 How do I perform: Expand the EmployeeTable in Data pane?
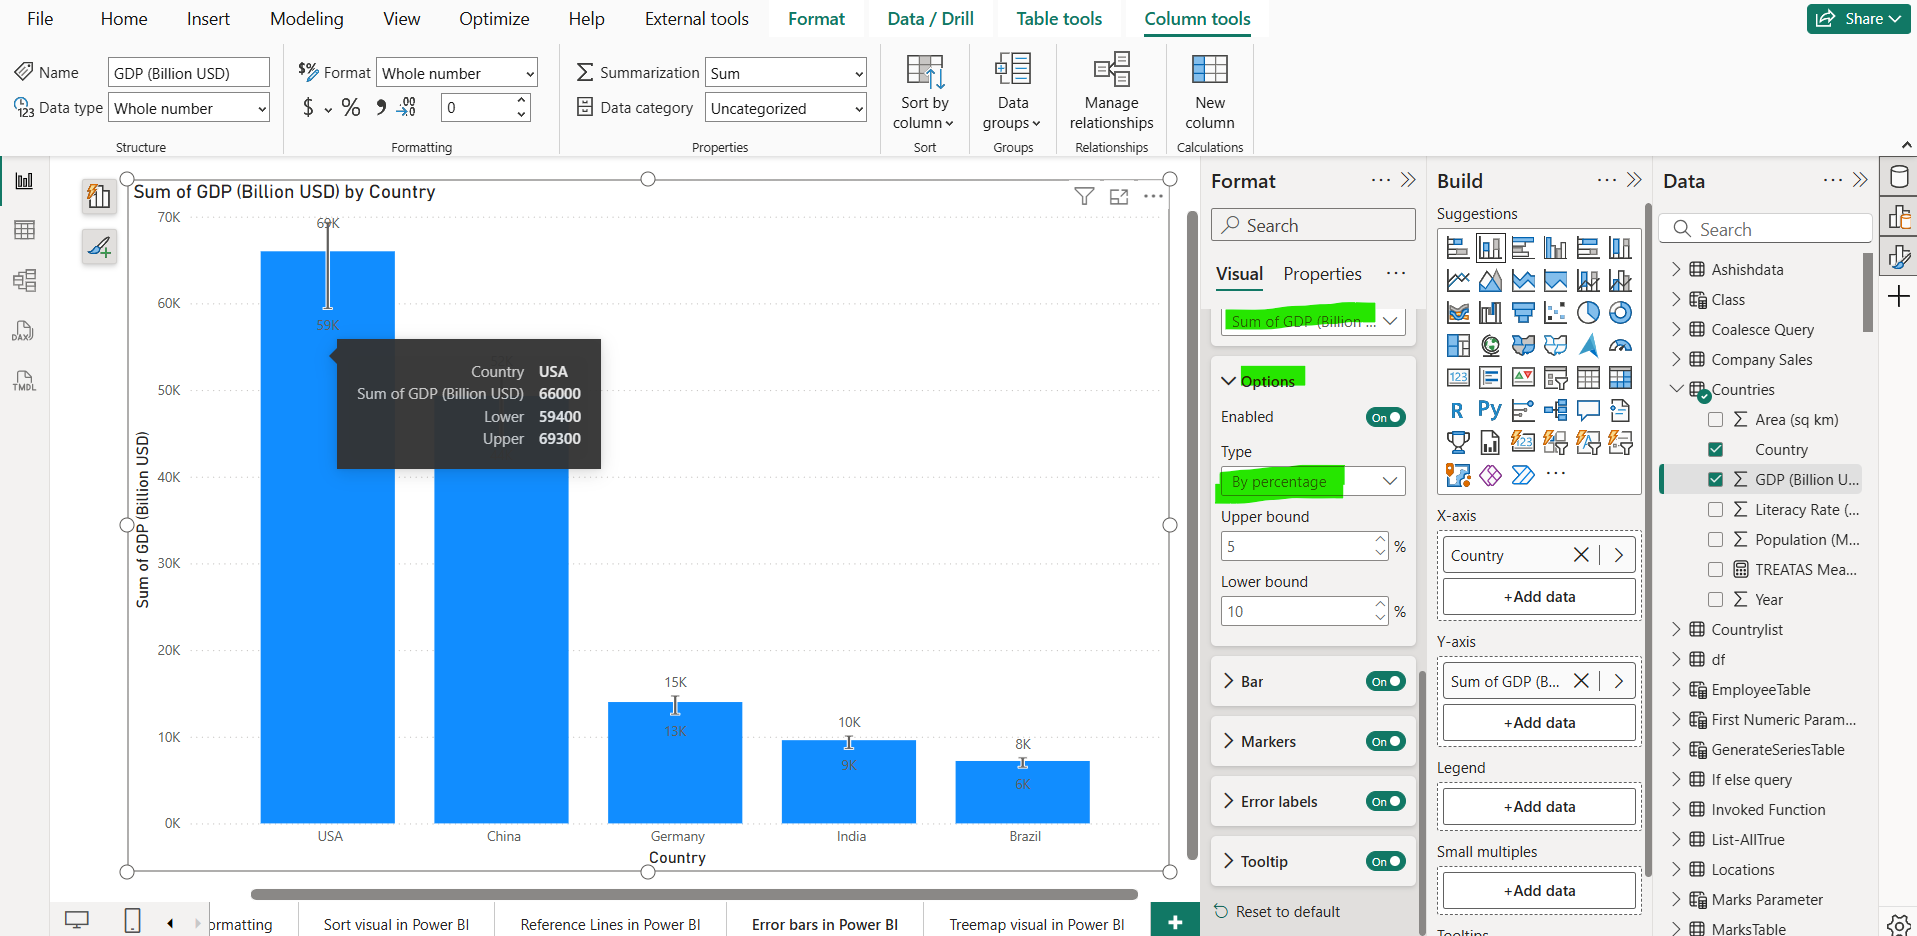click(x=1679, y=689)
